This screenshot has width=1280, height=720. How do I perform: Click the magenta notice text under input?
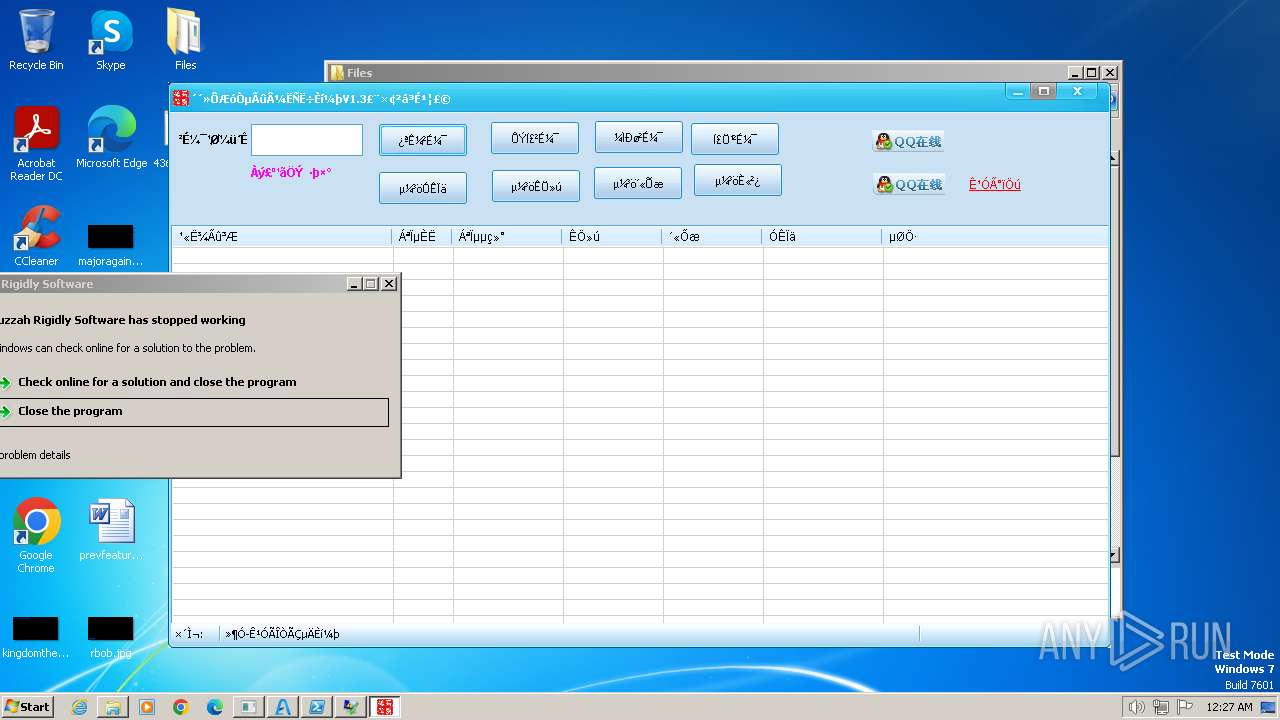[x=291, y=172]
